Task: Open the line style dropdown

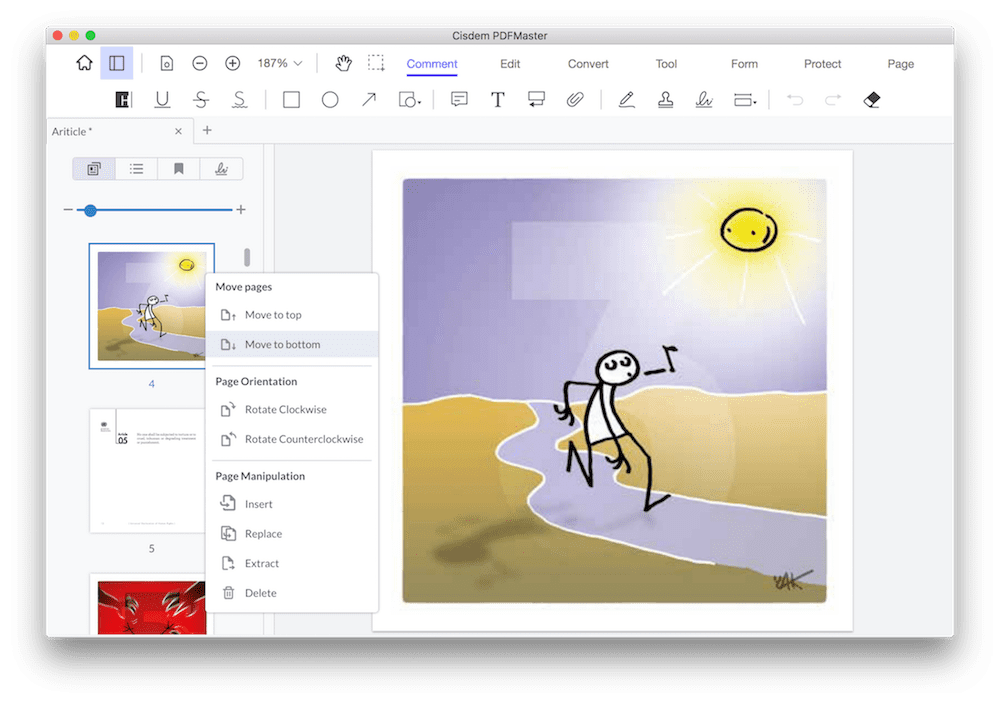Action: [744, 100]
